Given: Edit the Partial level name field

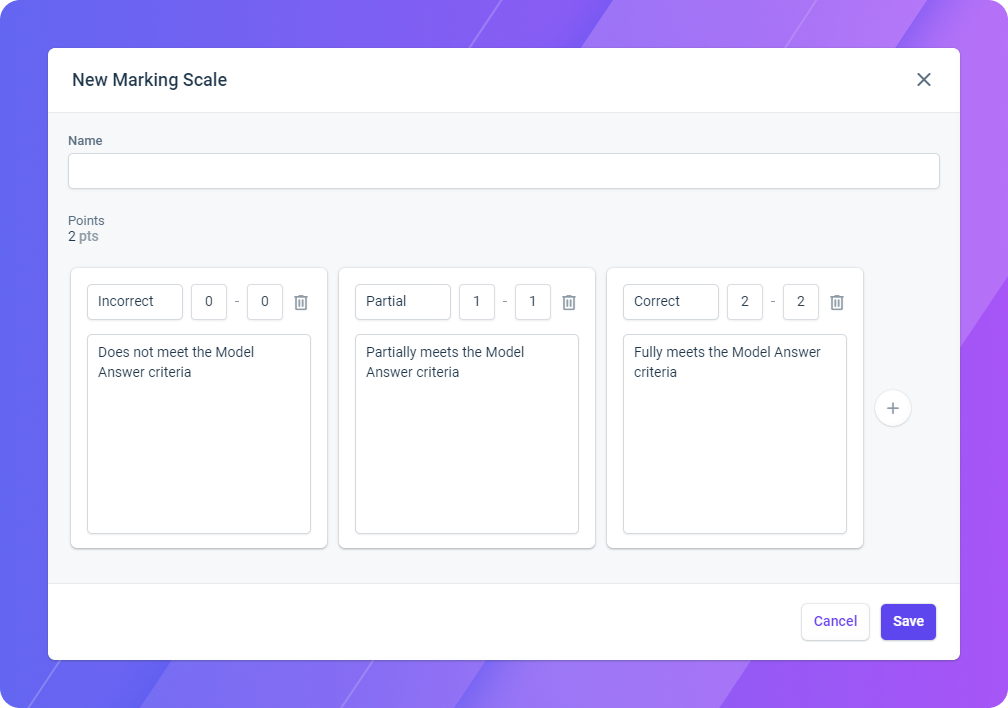Looking at the screenshot, I should pyautogui.click(x=403, y=302).
